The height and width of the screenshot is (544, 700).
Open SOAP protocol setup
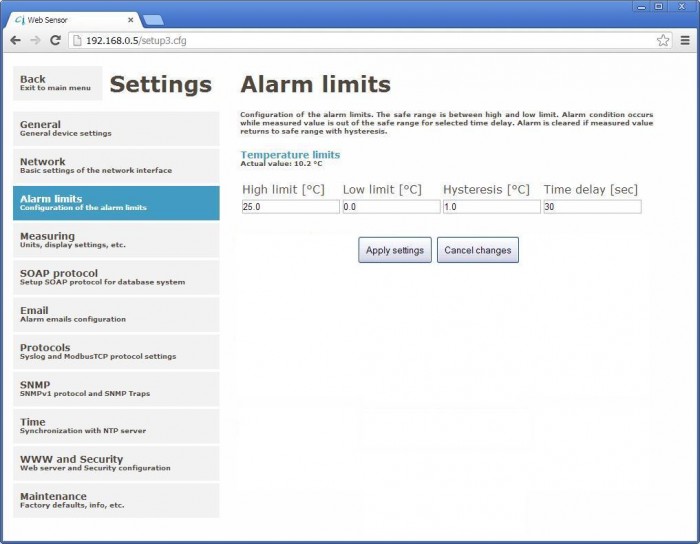[116, 277]
